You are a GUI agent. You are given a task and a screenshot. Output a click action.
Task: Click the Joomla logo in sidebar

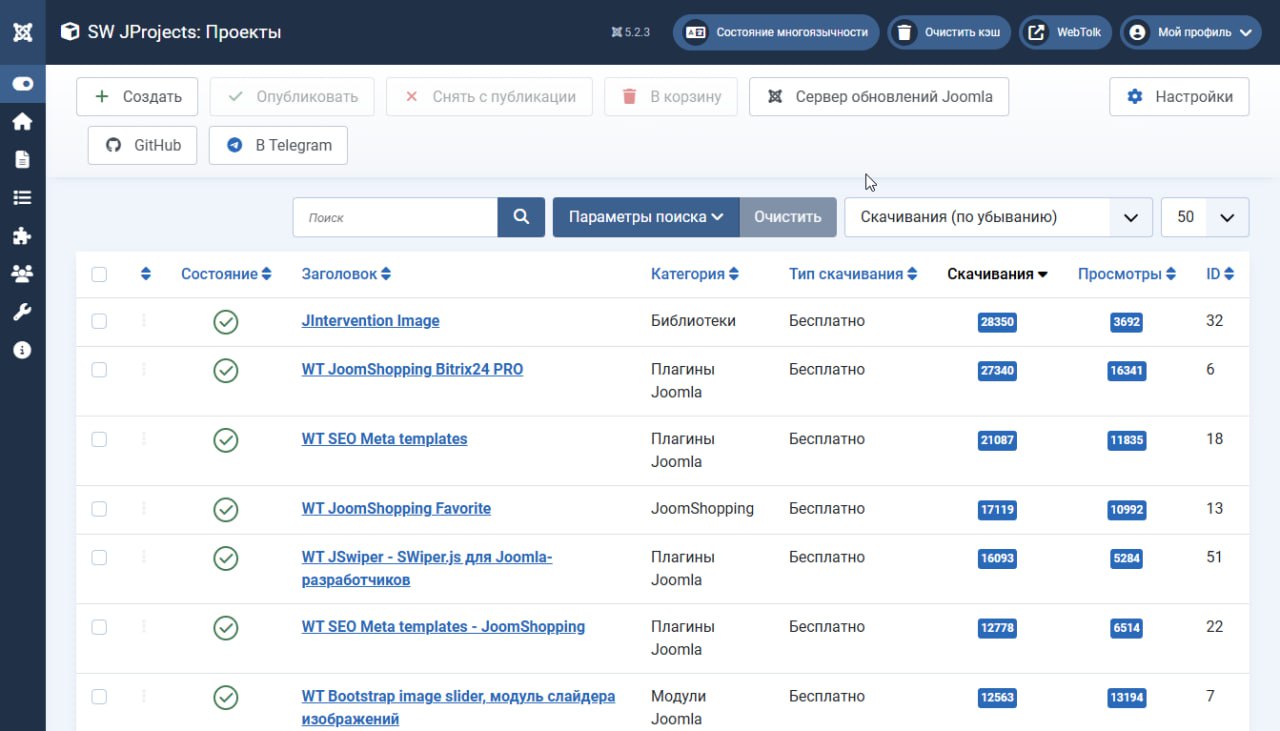pos(22,32)
